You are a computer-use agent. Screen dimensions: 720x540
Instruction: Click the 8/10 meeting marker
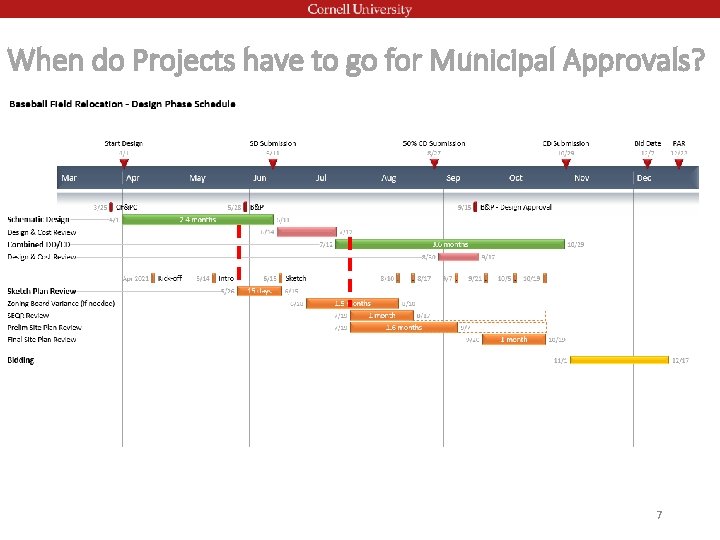(398, 278)
